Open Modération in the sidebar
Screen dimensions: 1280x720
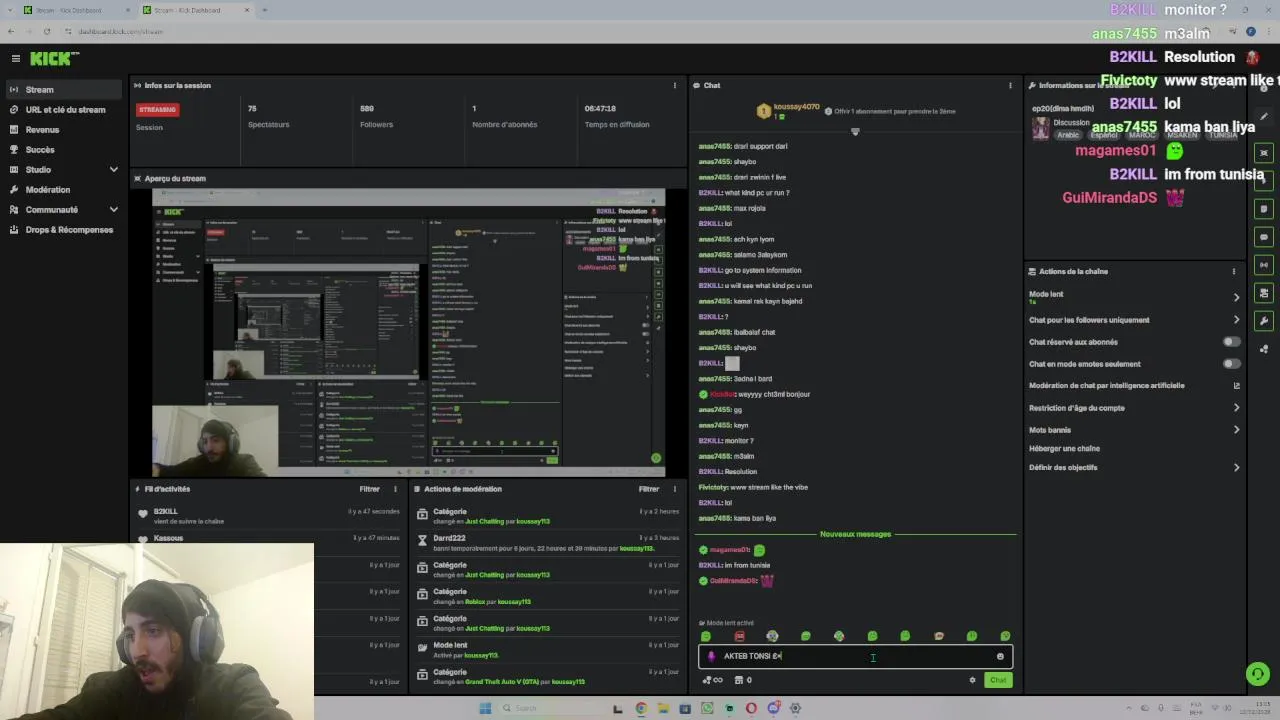click(65, 189)
